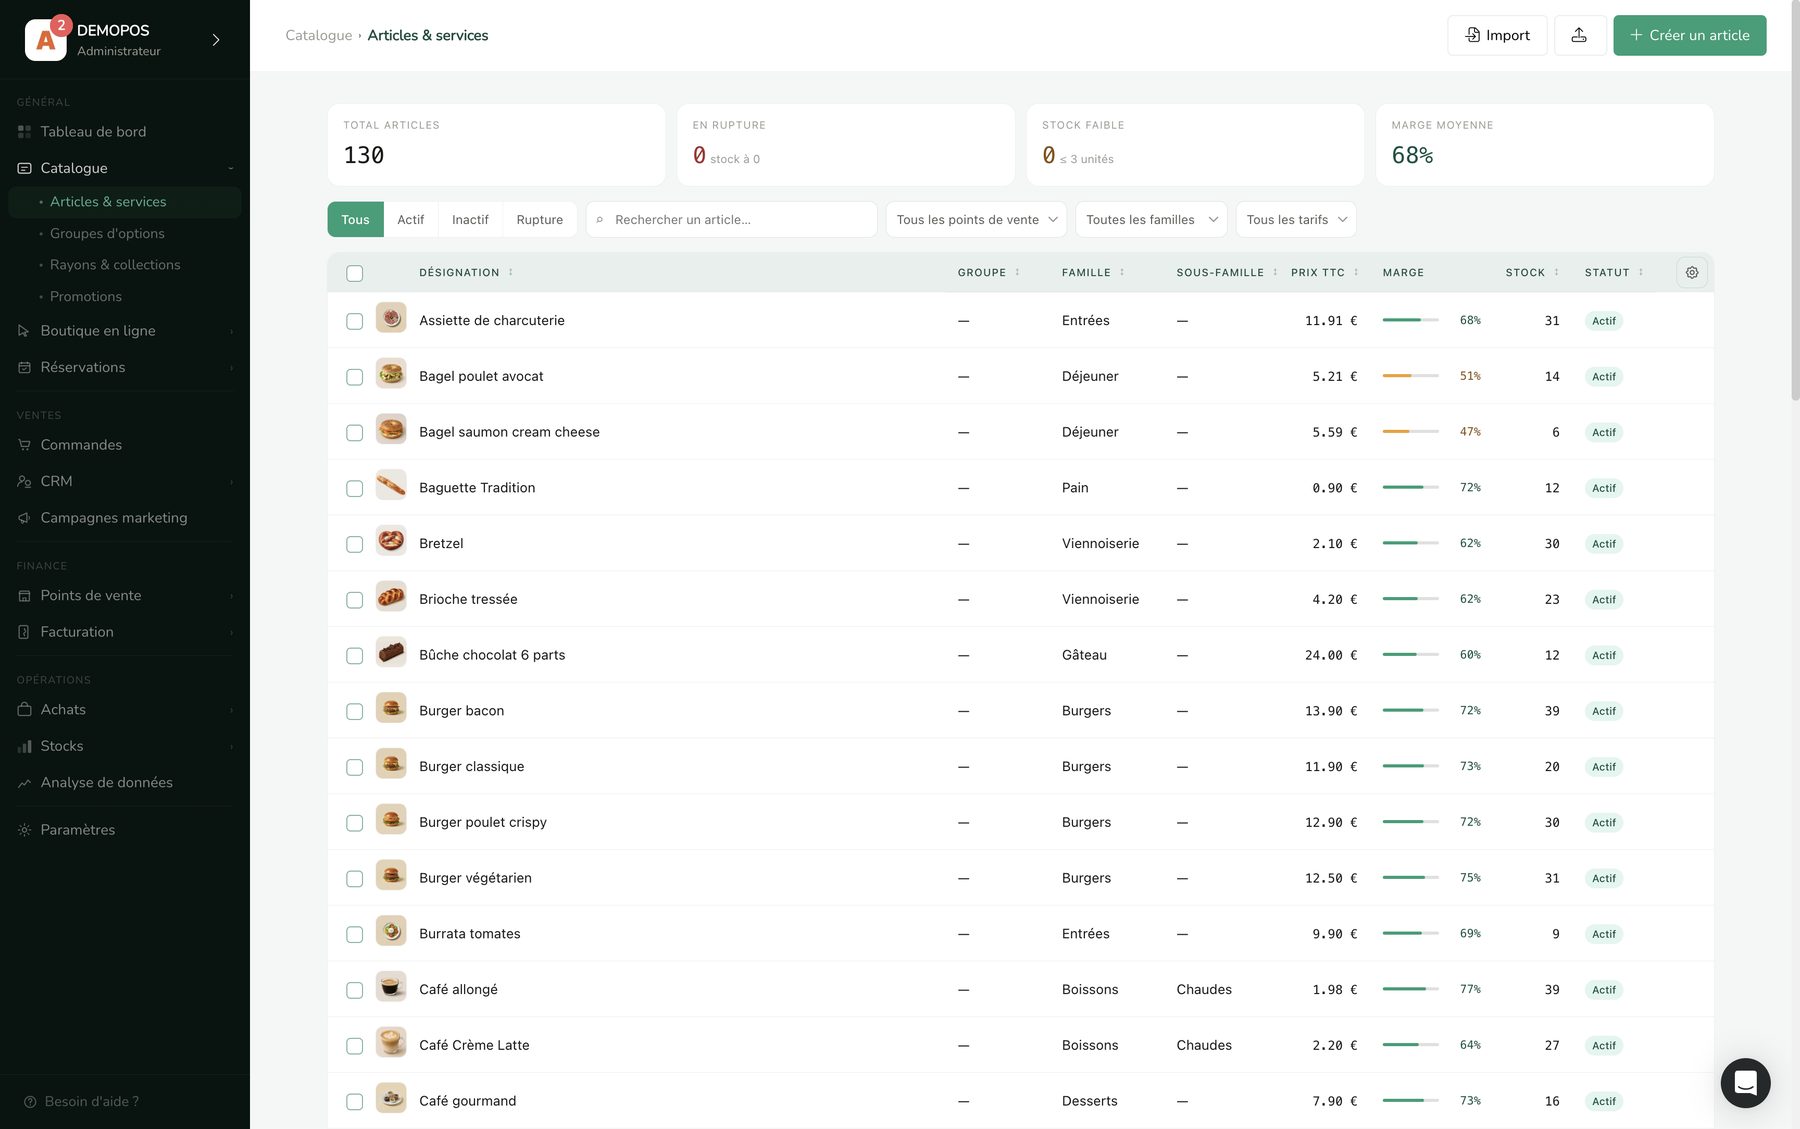
Task: Click the Bretzel product thumbnail
Action: (391, 541)
